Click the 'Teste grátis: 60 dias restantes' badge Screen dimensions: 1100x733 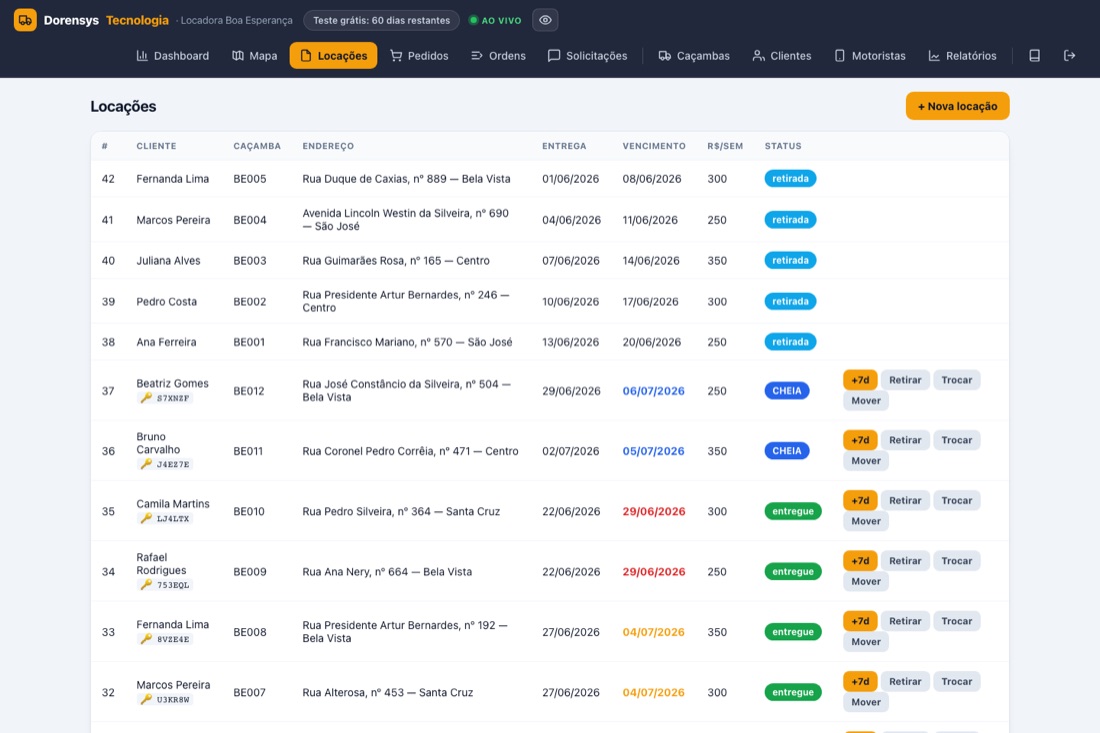pos(382,20)
